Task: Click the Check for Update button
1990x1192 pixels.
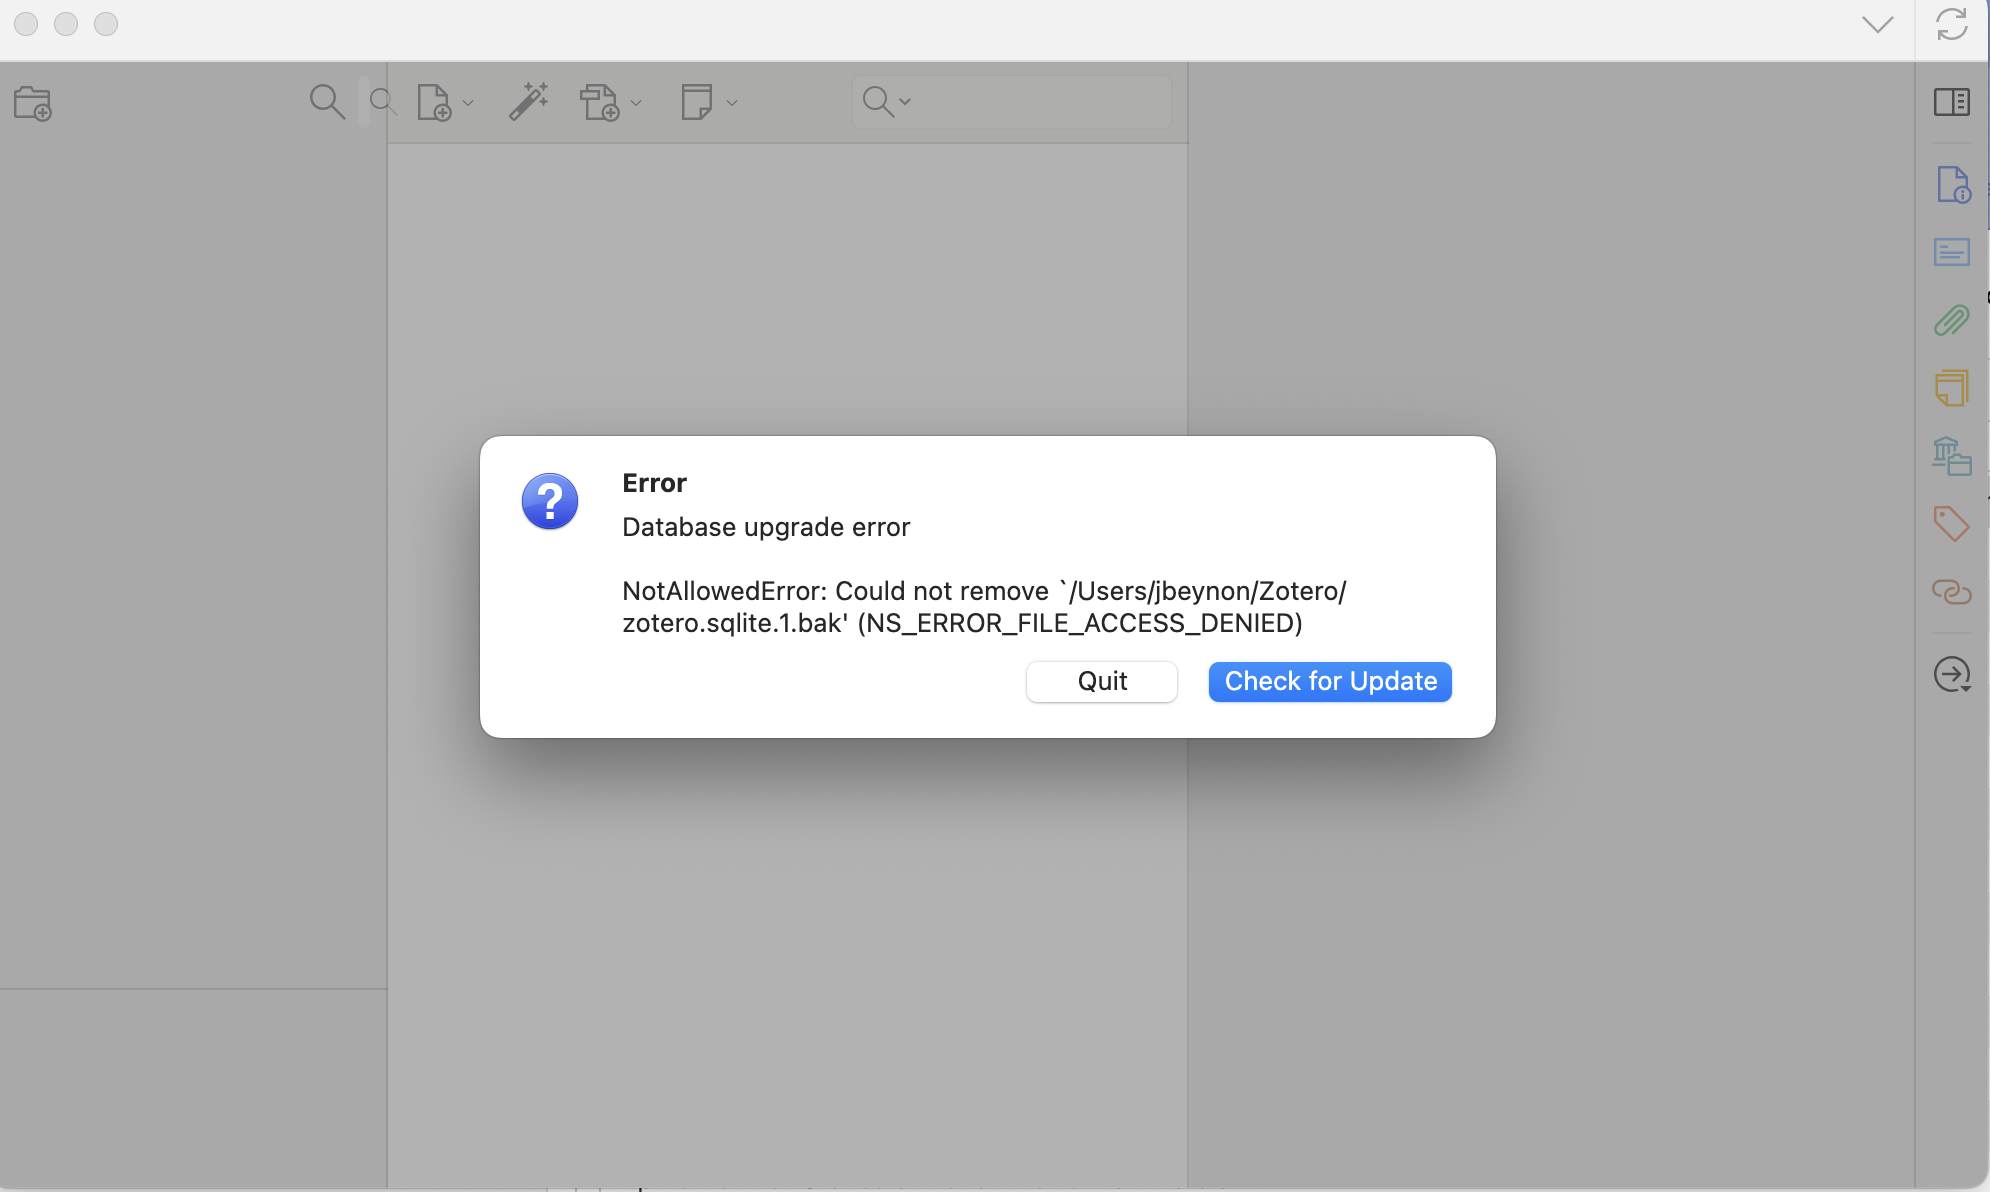Action: click(x=1330, y=682)
